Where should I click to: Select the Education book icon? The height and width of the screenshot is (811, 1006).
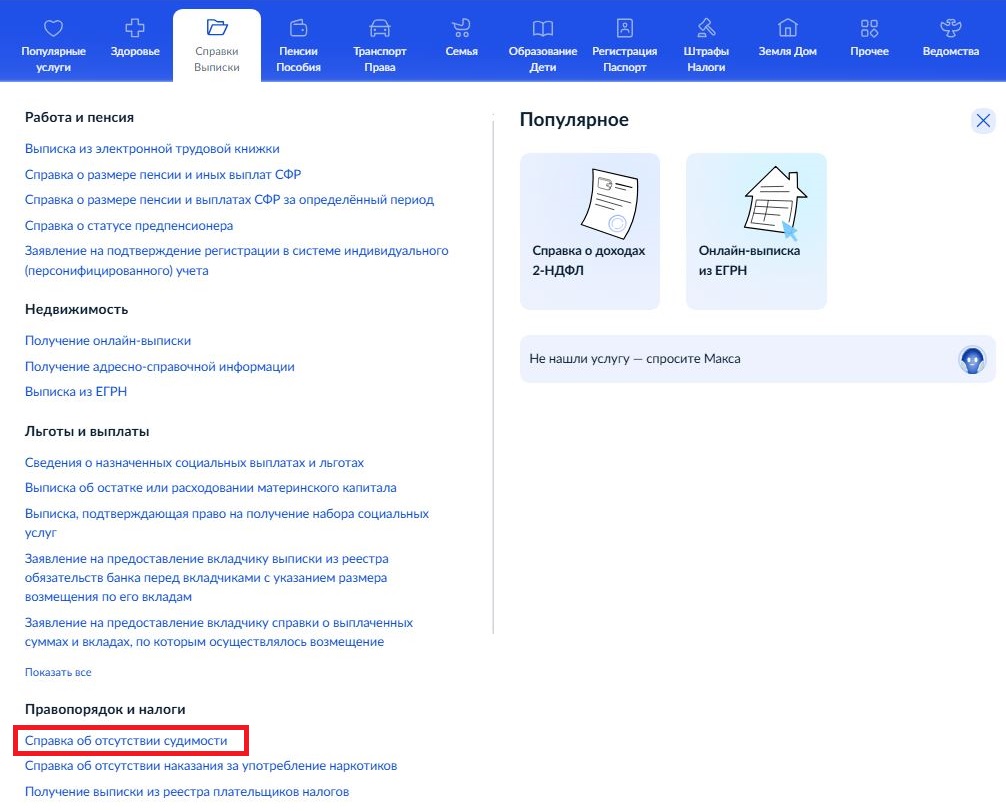[542, 28]
